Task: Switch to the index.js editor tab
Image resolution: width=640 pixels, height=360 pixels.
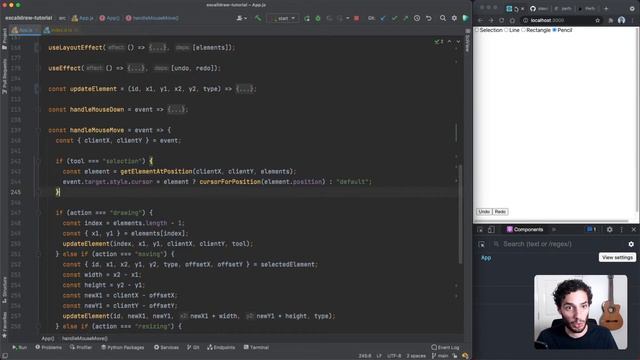Action: tap(61, 30)
